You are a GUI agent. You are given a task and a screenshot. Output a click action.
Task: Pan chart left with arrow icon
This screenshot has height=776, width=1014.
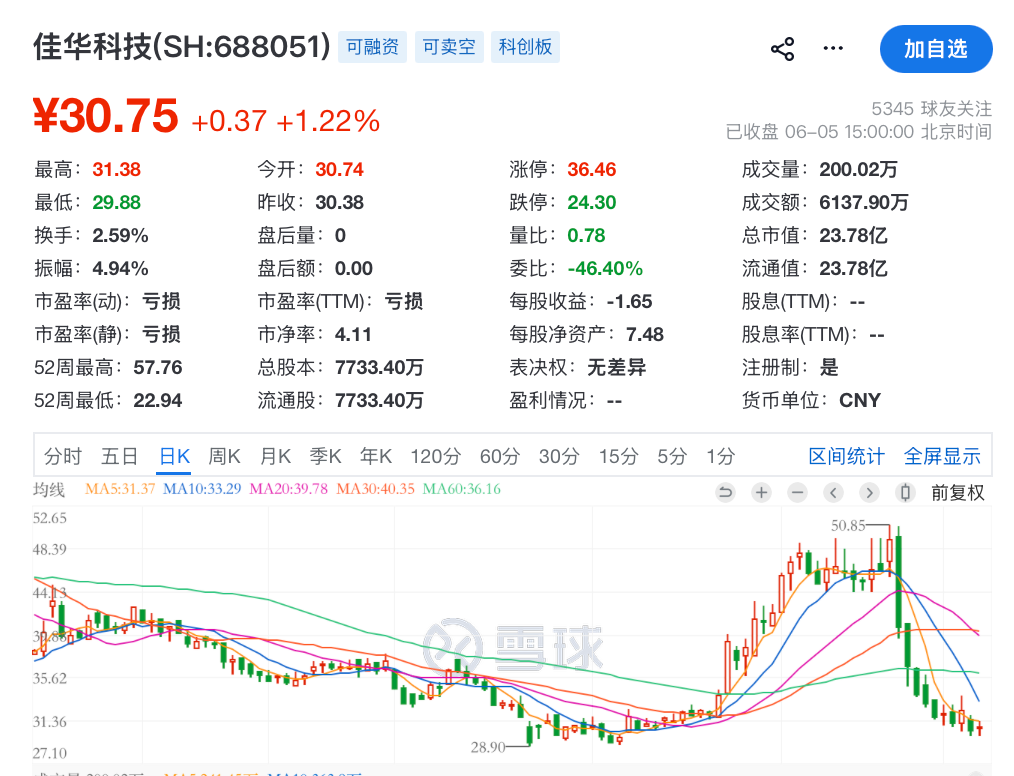click(x=834, y=493)
